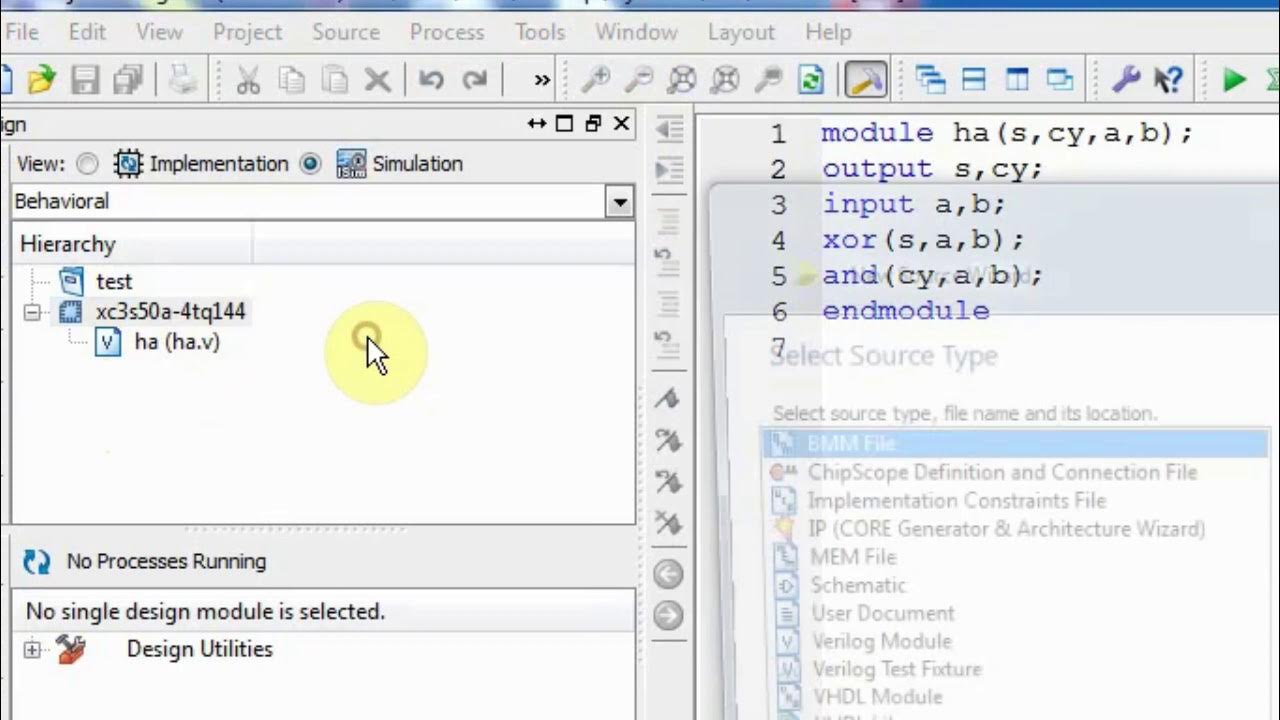The image size is (1280, 720).
Task: Click the green Refresh icon
Action: click(x=811, y=80)
